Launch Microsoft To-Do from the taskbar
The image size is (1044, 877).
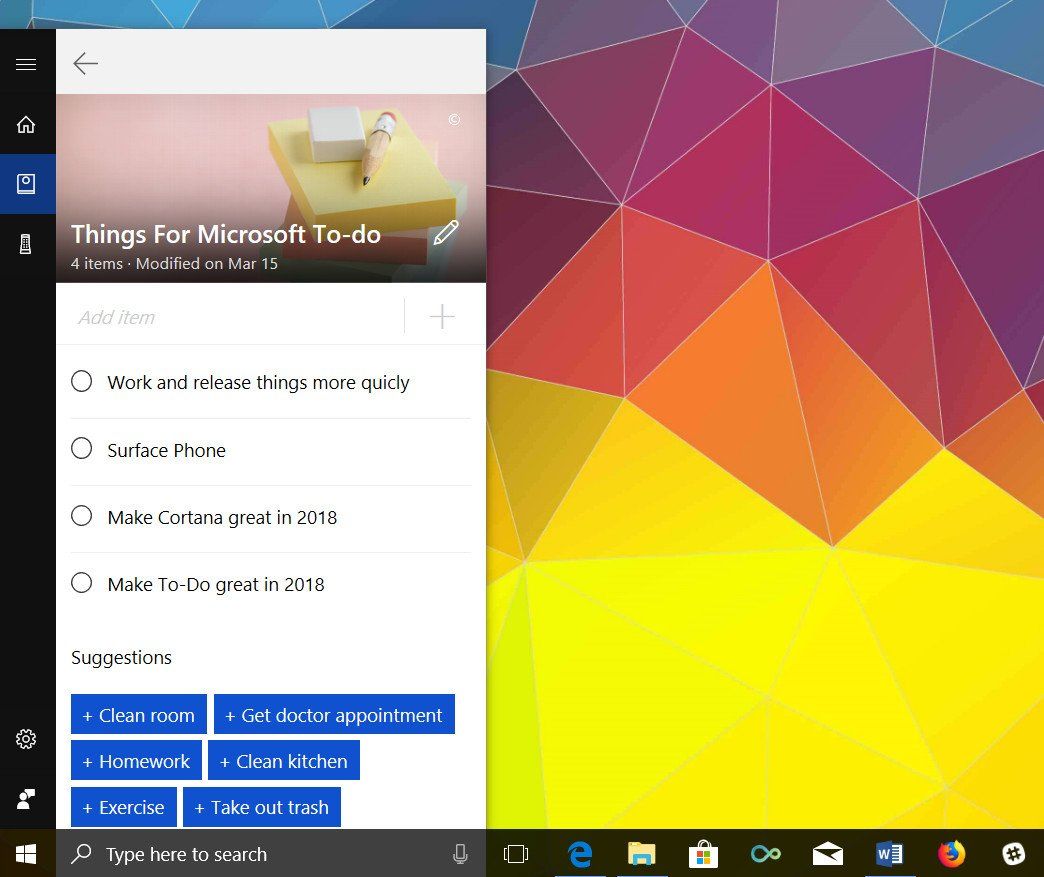click(765, 854)
